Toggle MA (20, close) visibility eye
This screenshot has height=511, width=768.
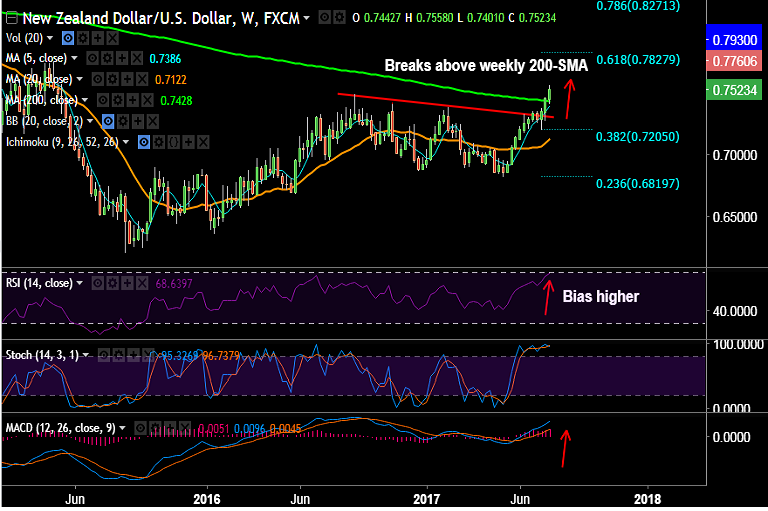click(97, 79)
